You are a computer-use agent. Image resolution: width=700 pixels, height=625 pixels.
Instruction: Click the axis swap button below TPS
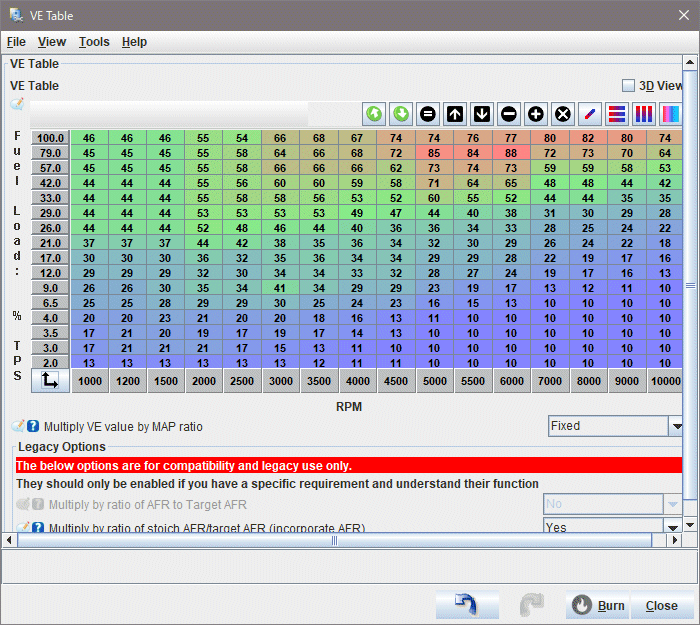(50, 381)
